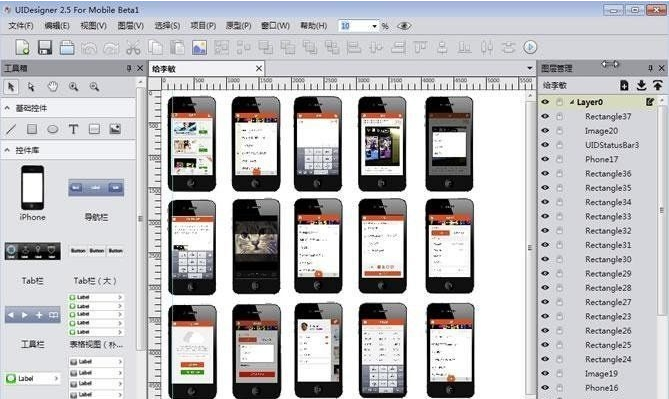Open the 文件(F) menu
The height and width of the screenshot is (399, 669).
21,26
